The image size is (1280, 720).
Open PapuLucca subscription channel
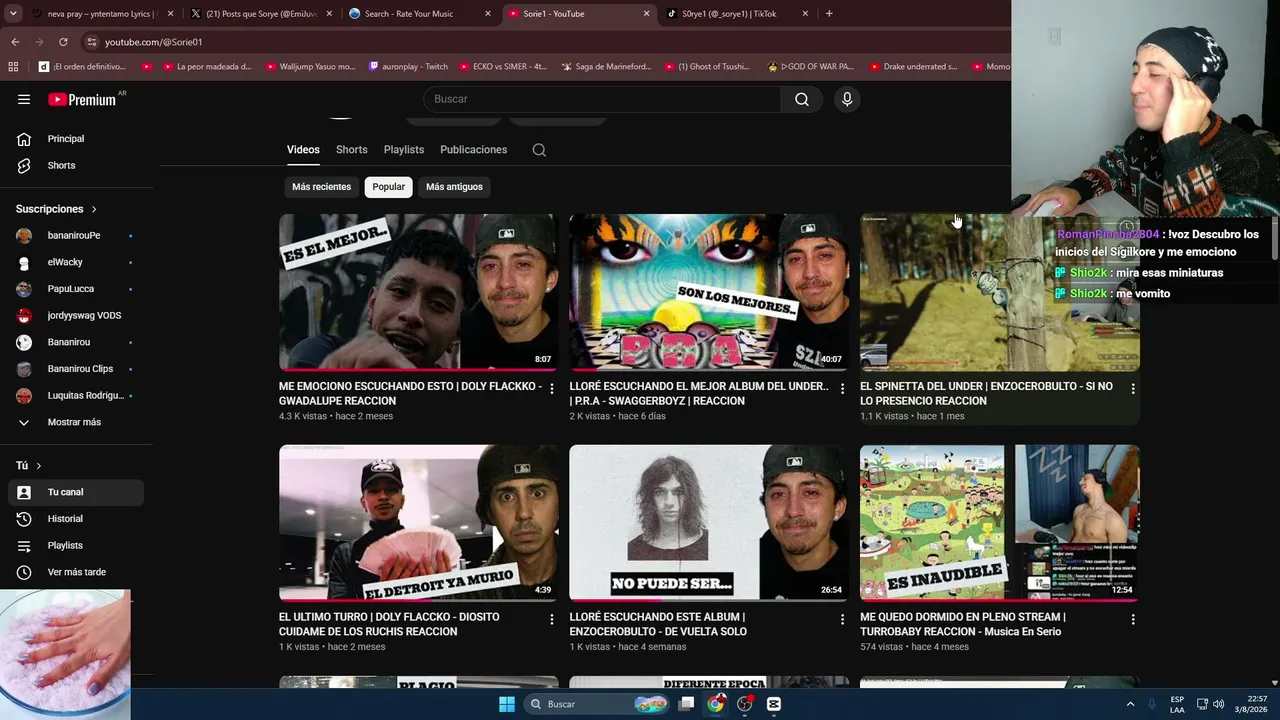pyautogui.click(x=76, y=289)
